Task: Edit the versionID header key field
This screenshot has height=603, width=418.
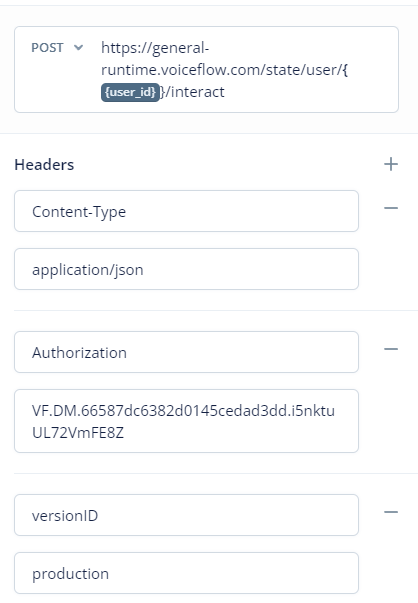Action: point(187,515)
